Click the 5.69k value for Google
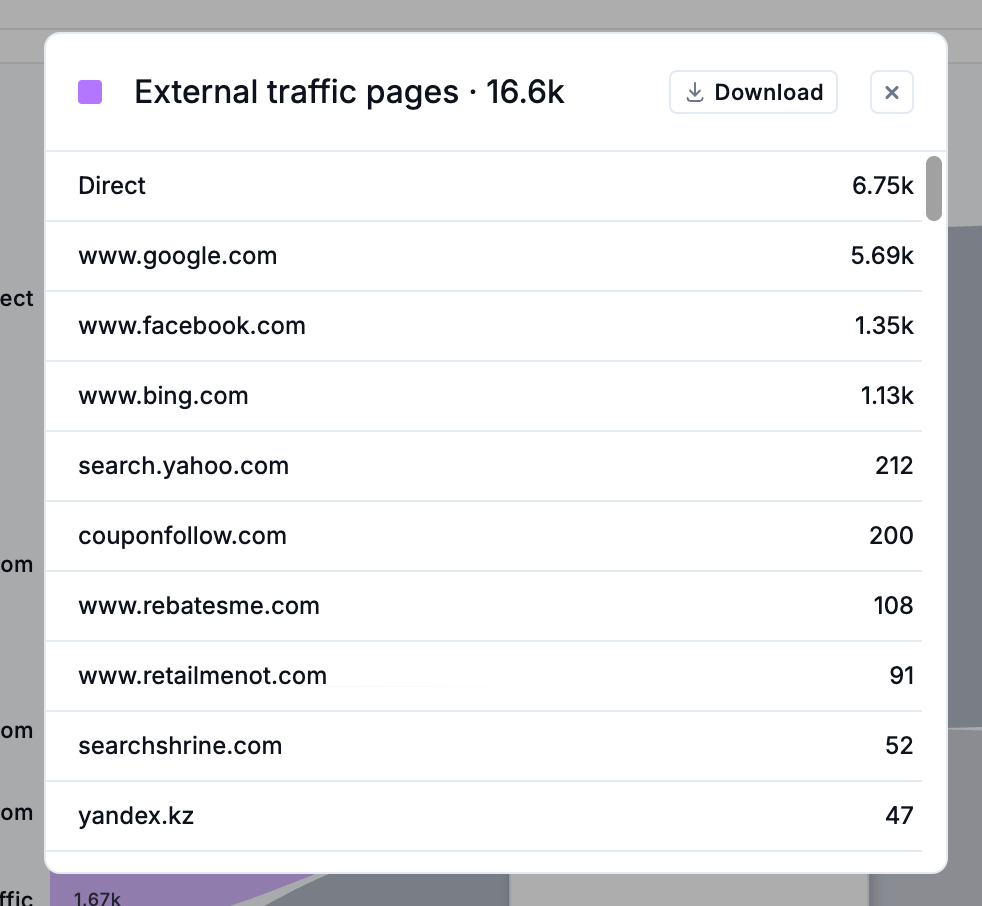This screenshot has width=982, height=906. [x=882, y=256]
